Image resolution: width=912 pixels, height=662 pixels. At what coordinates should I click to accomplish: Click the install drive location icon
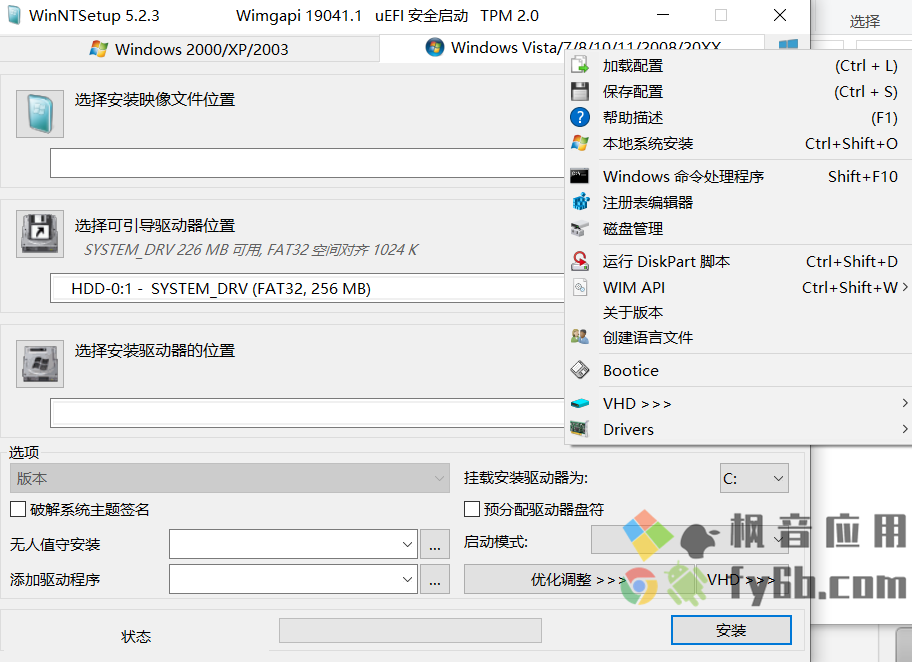pyautogui.click(x=40, y=364)
